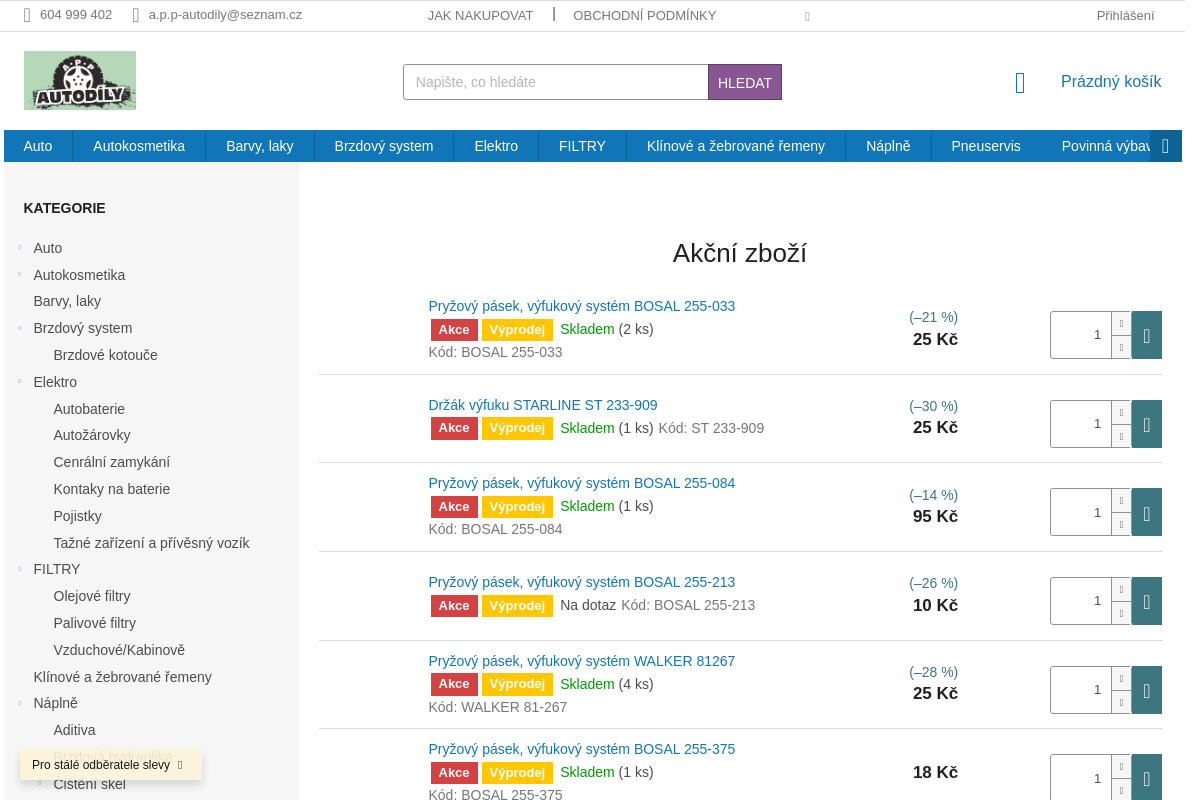The height and width of the screenshot is (800, 1200).
Task: Increase quantity for BOSAL 255-084
Action: [x=1121, y=500]
